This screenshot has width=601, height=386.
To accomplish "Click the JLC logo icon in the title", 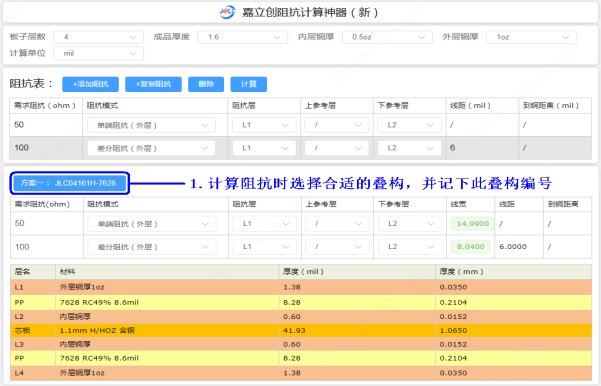I will pos(227,12).
